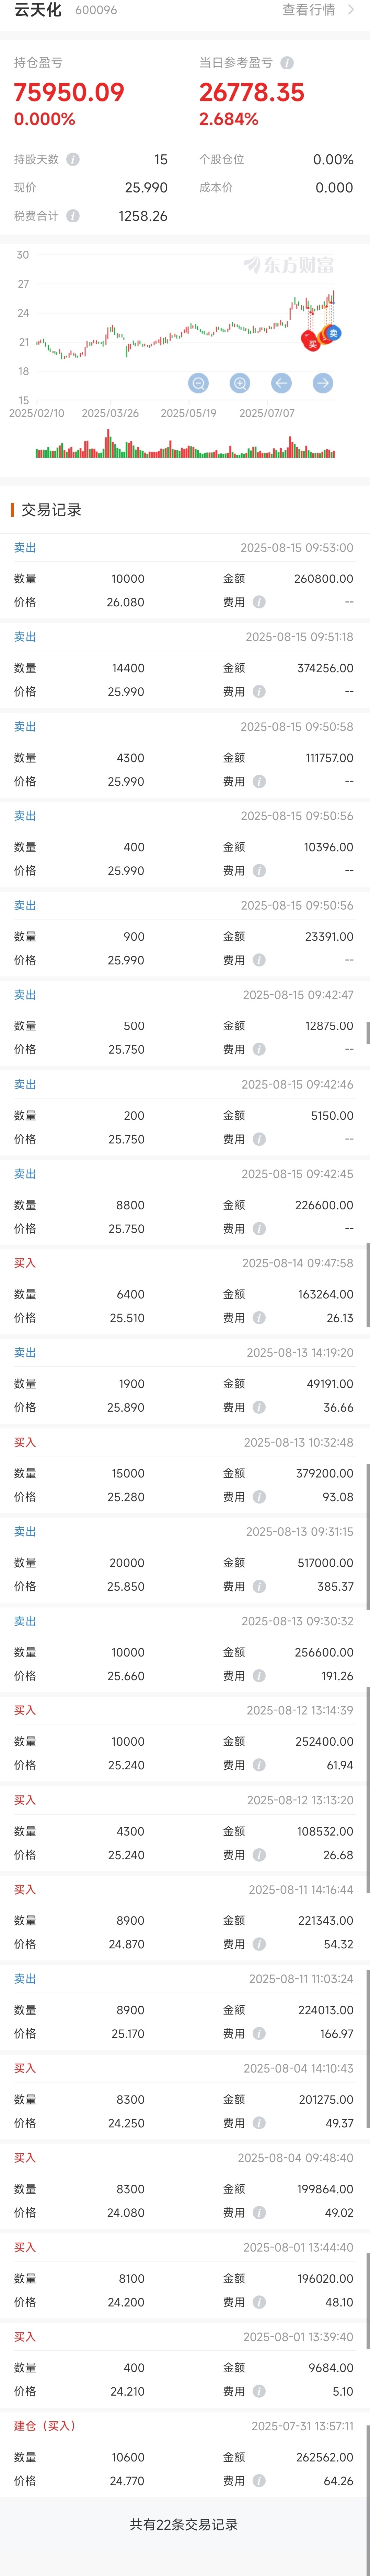Screen dimensions: 370x2576
Task: Tap the blue 卖 marker on chart
Action: [x=333, y=333]
